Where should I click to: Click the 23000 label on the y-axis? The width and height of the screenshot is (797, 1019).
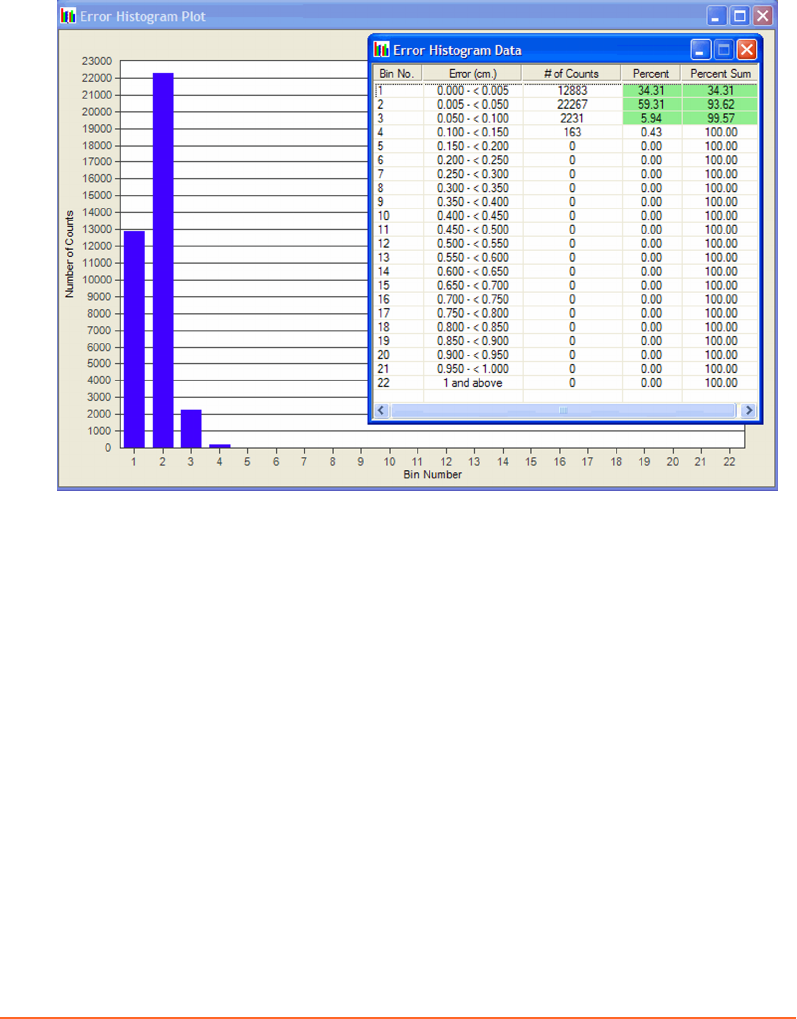(96, 61)
